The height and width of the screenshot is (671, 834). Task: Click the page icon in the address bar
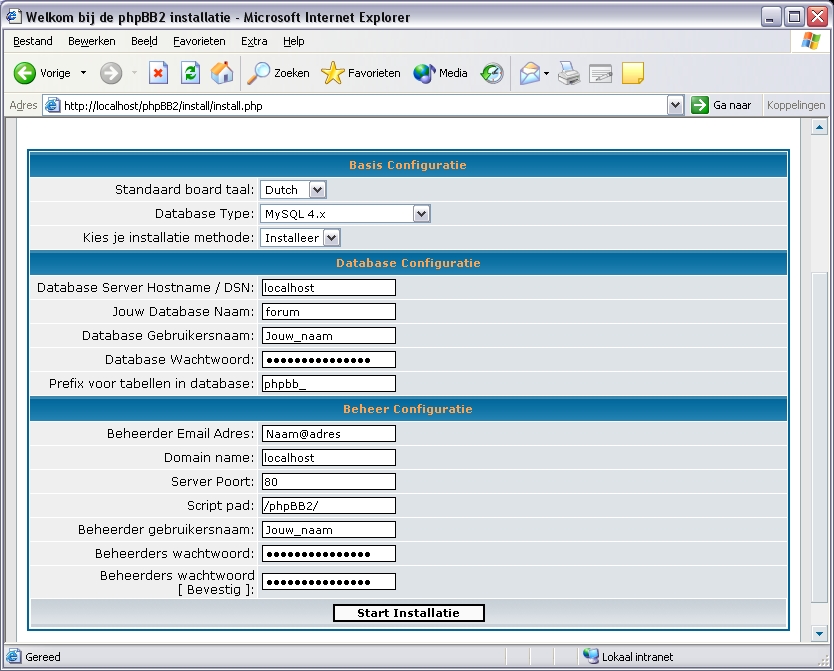52,105
